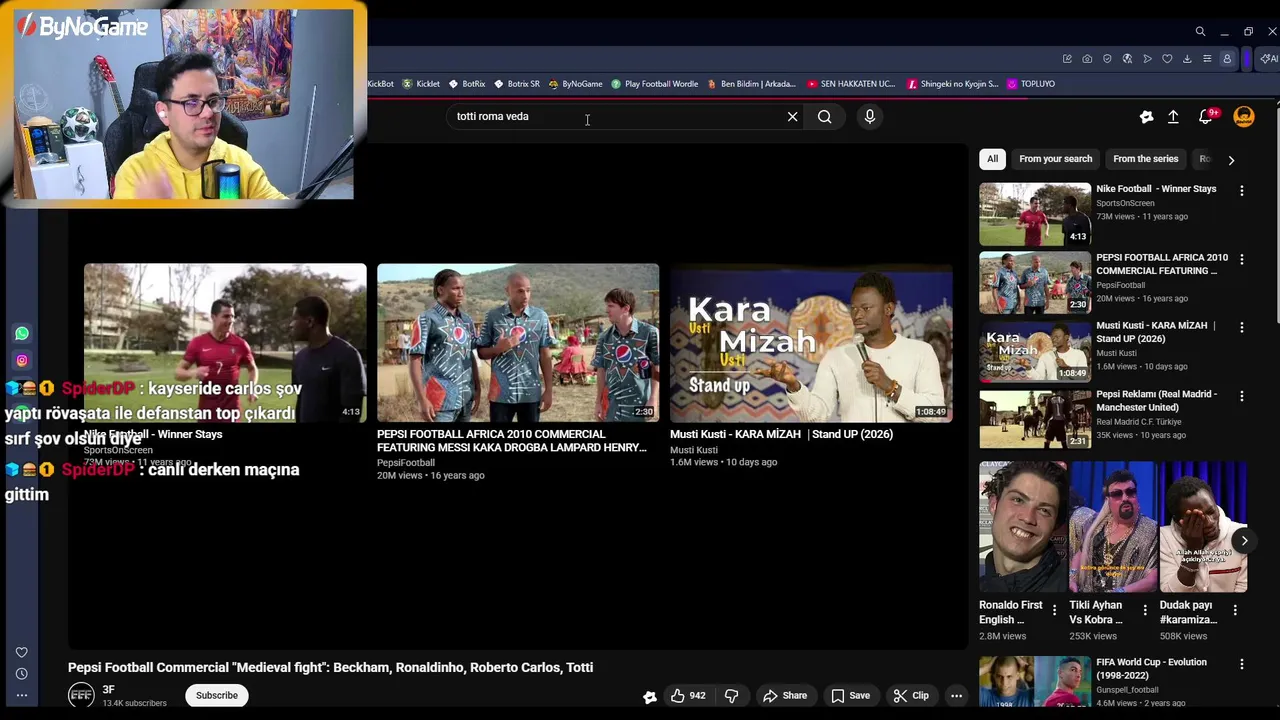Open Musti Kusti KARA MİZAH title link
Image resolution: width=1280 pixels, height=720 pixels.
pos(781,435)
